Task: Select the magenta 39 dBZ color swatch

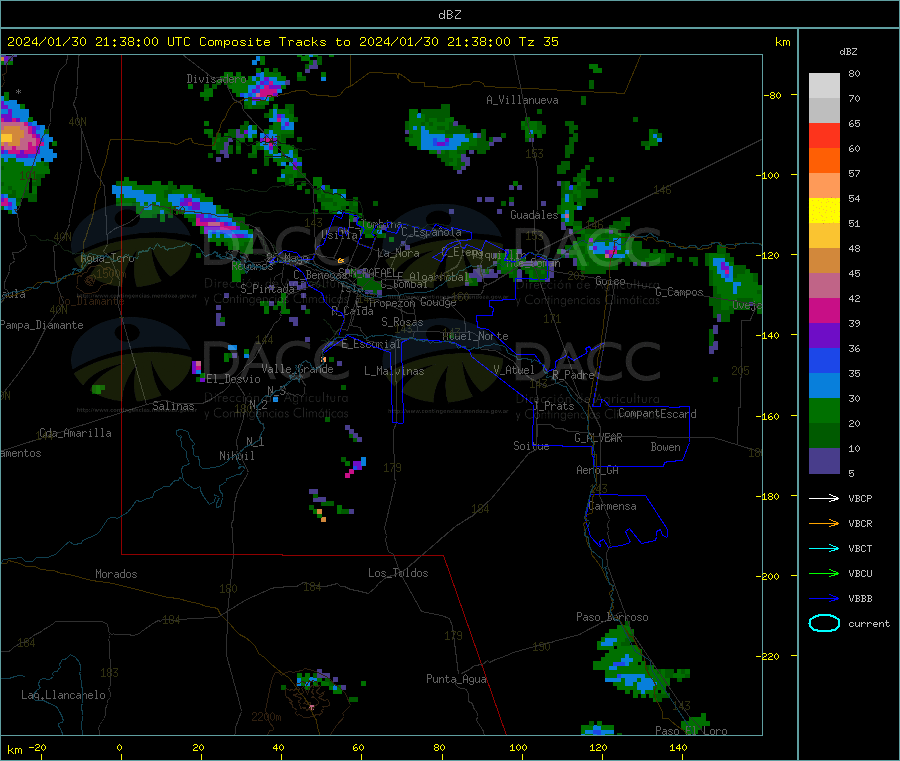Action: (824, 310)
